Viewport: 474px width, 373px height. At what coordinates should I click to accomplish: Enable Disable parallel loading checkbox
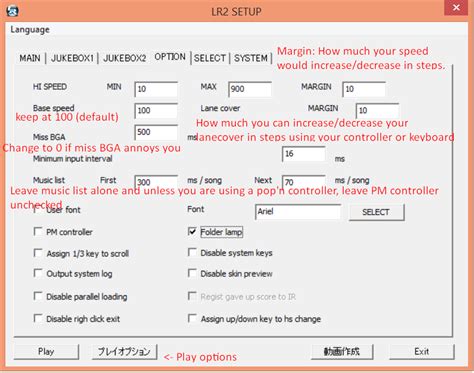click(38, 296)
